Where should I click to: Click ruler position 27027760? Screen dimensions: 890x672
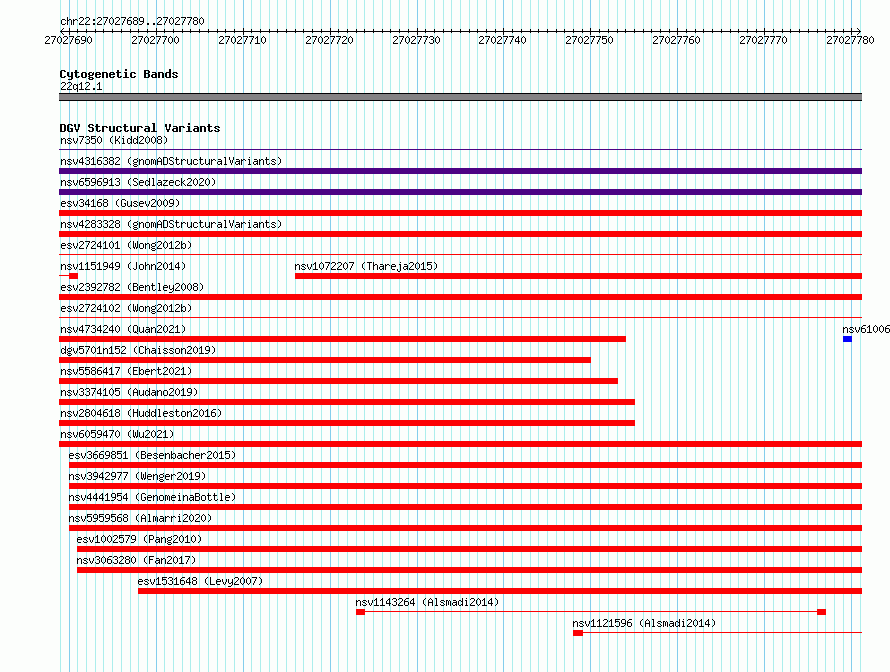[x=676, y=40]
